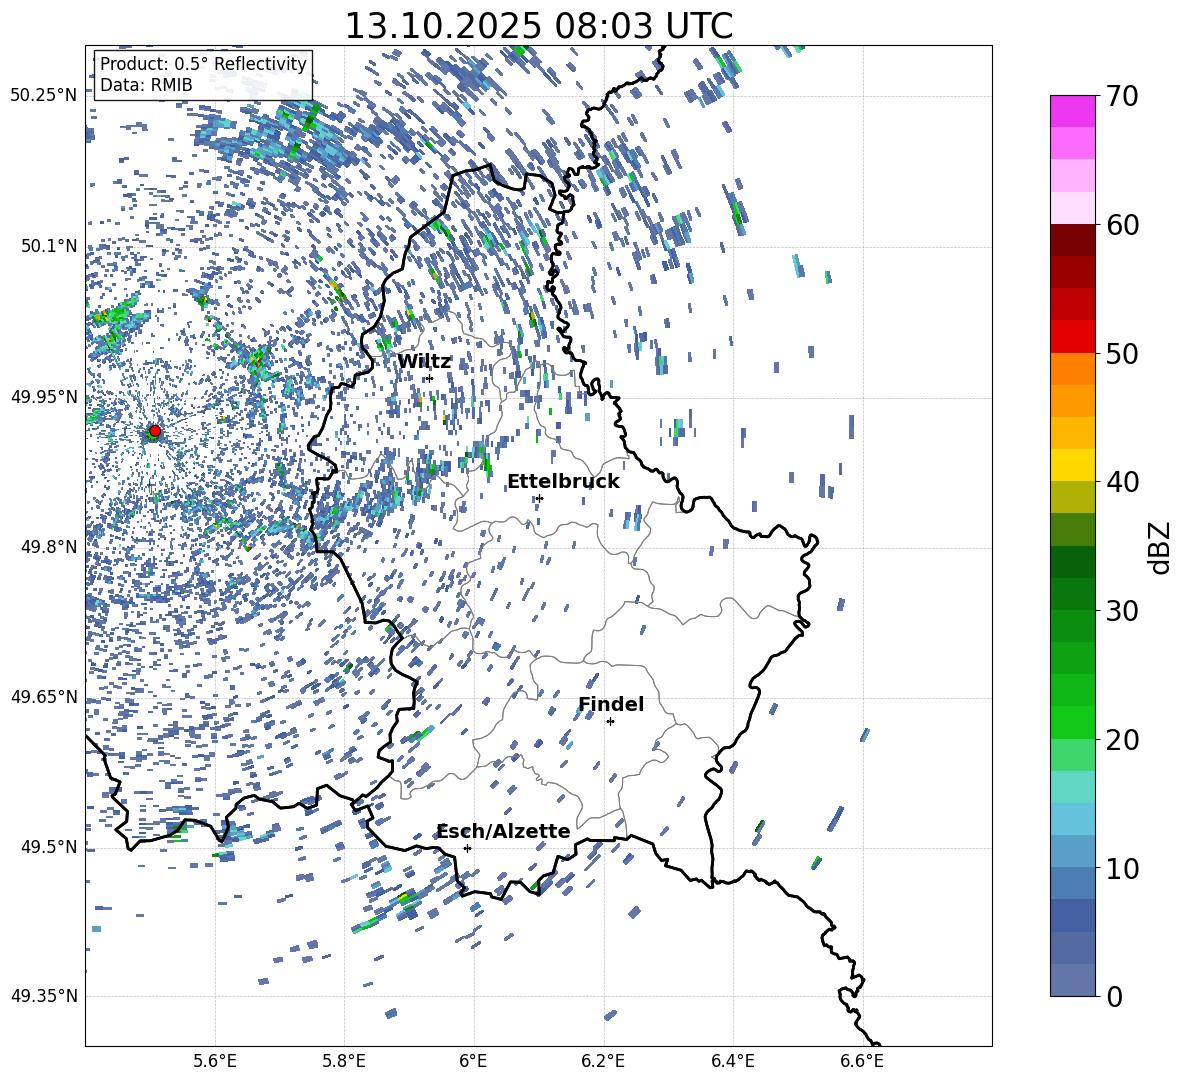Click the '49.8°N' latitude tick label
This screenshot has height=1081, width=1184.
point(48,547)
